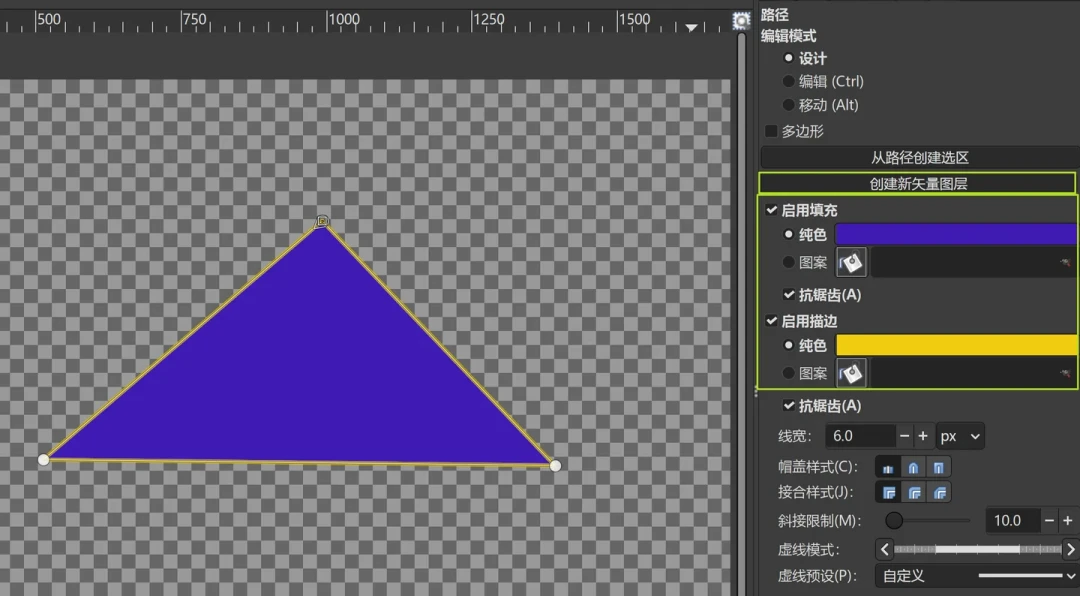Toggle 抗锯齿(A) under the stroke section
Viewport: 1080px width, 596px height.
[x=789, y=406]
